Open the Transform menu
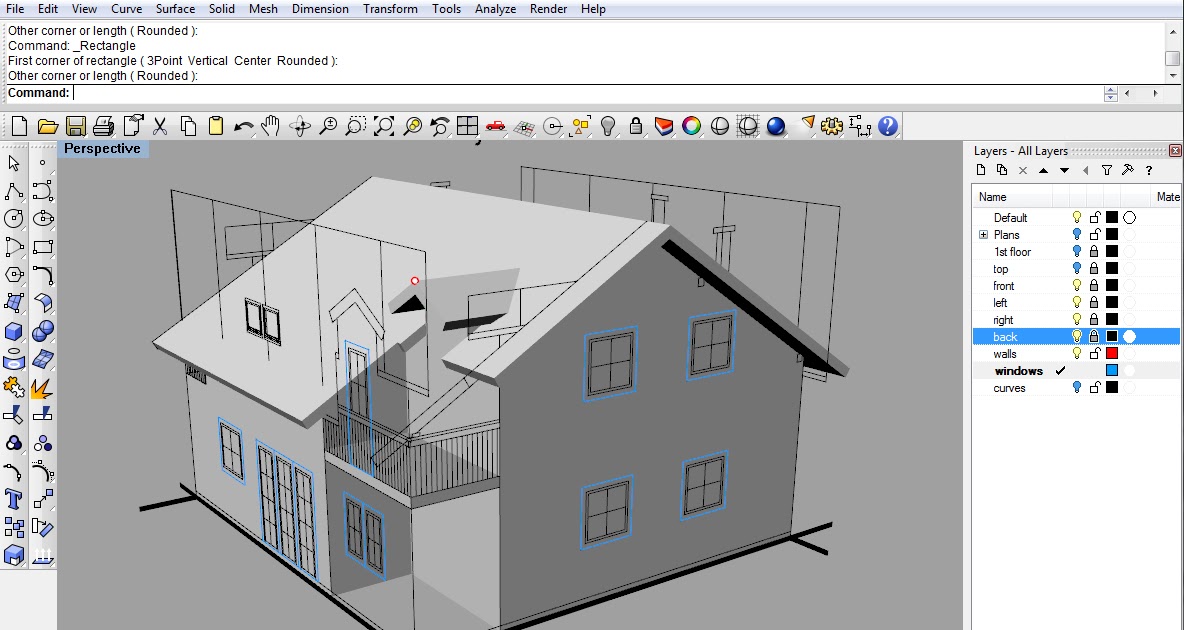 390,9
